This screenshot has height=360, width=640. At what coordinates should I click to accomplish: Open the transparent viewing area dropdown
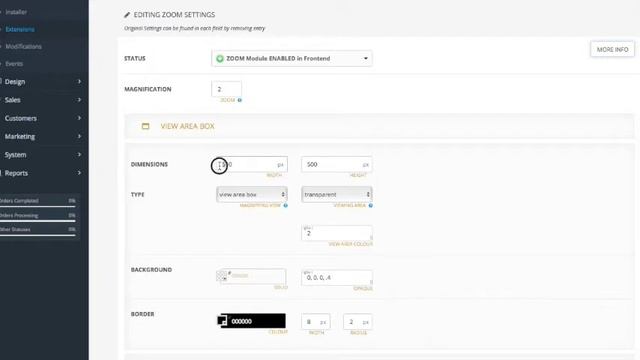click(x=337, y=194)
